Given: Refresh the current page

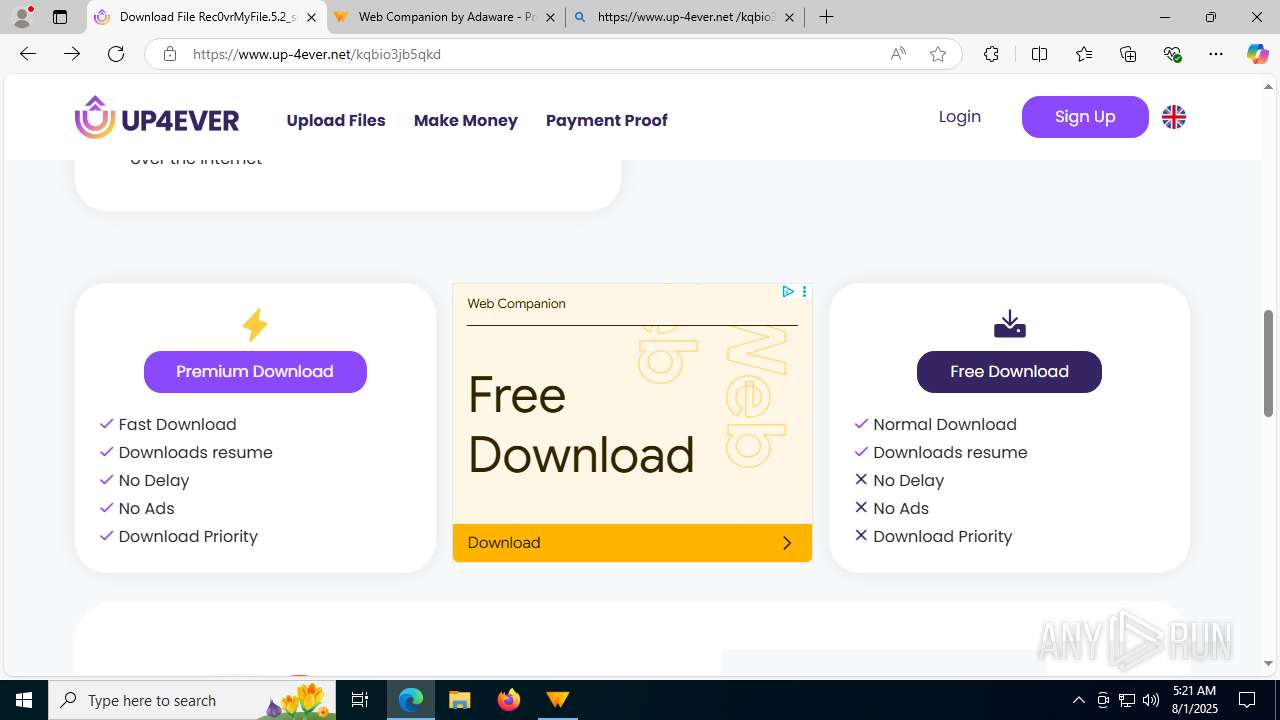Looking at the screenshot, I should (116, 54).
